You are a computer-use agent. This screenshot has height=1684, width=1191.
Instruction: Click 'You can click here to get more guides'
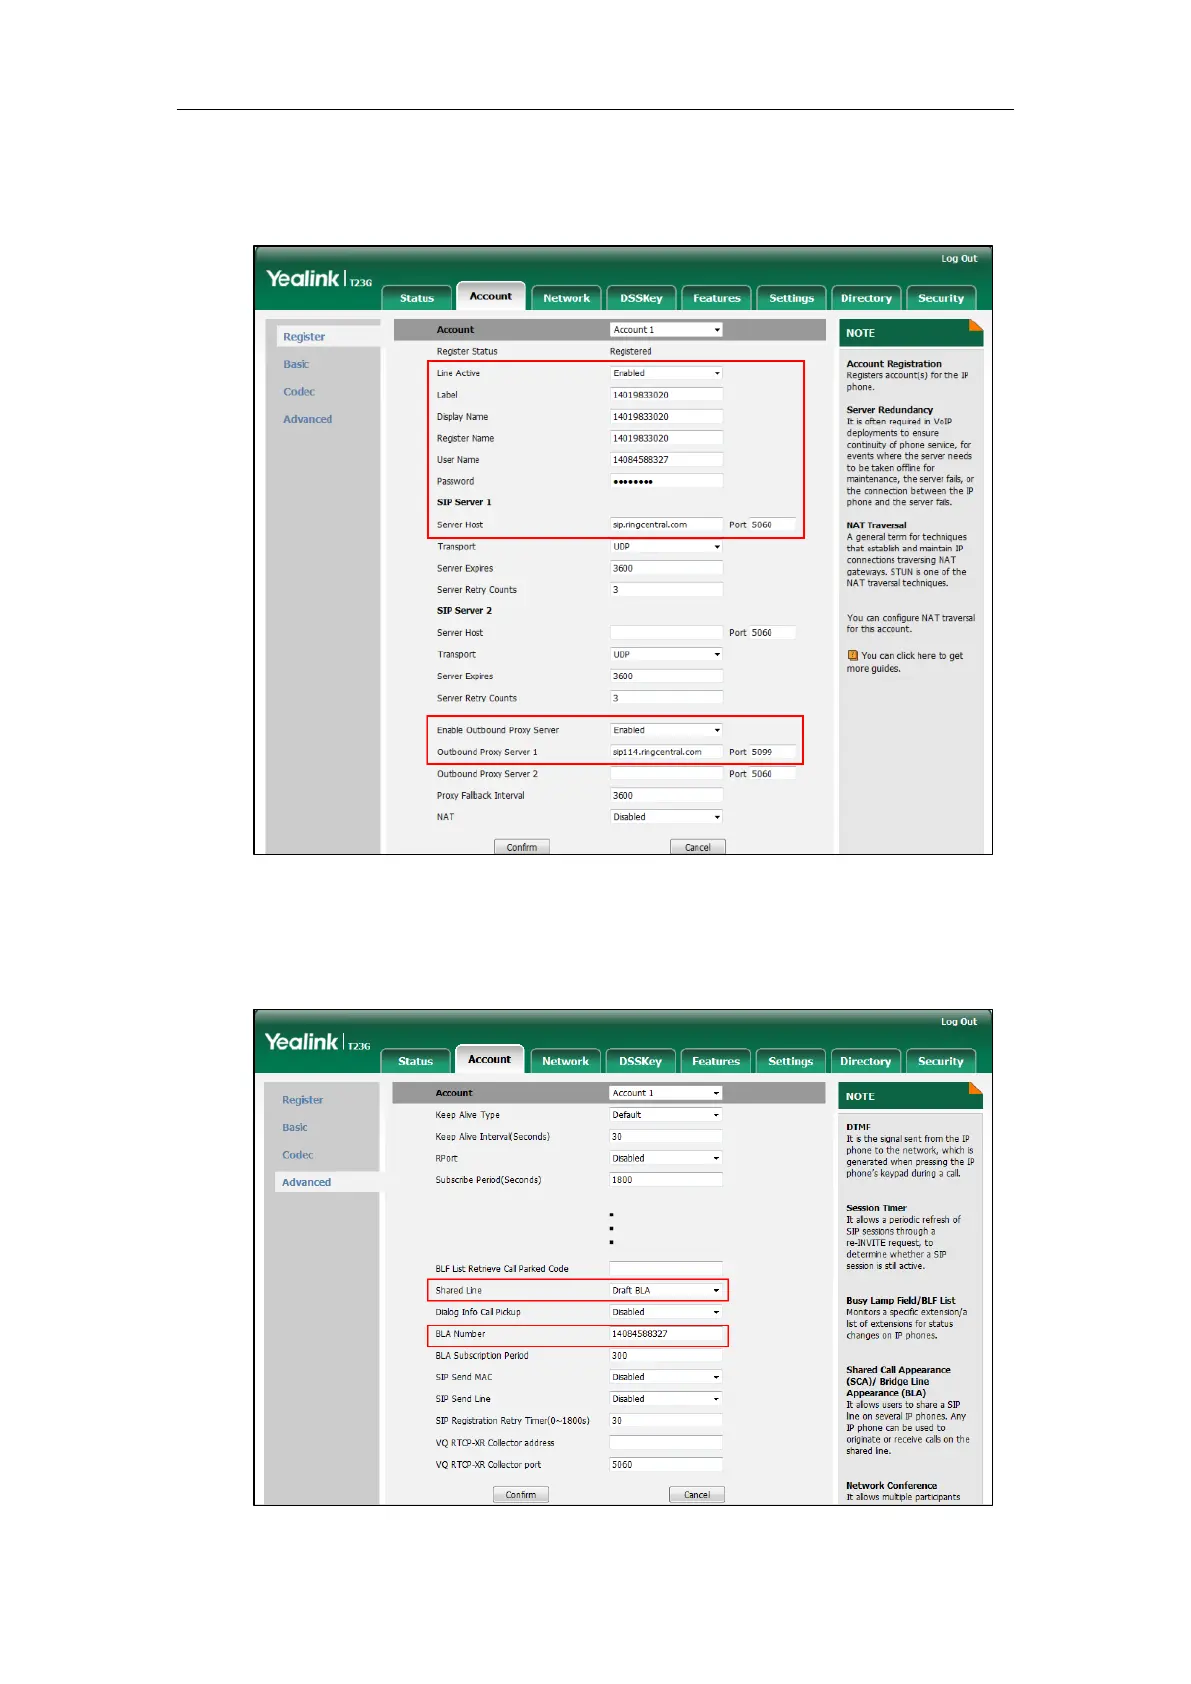[x=904, y=662]
